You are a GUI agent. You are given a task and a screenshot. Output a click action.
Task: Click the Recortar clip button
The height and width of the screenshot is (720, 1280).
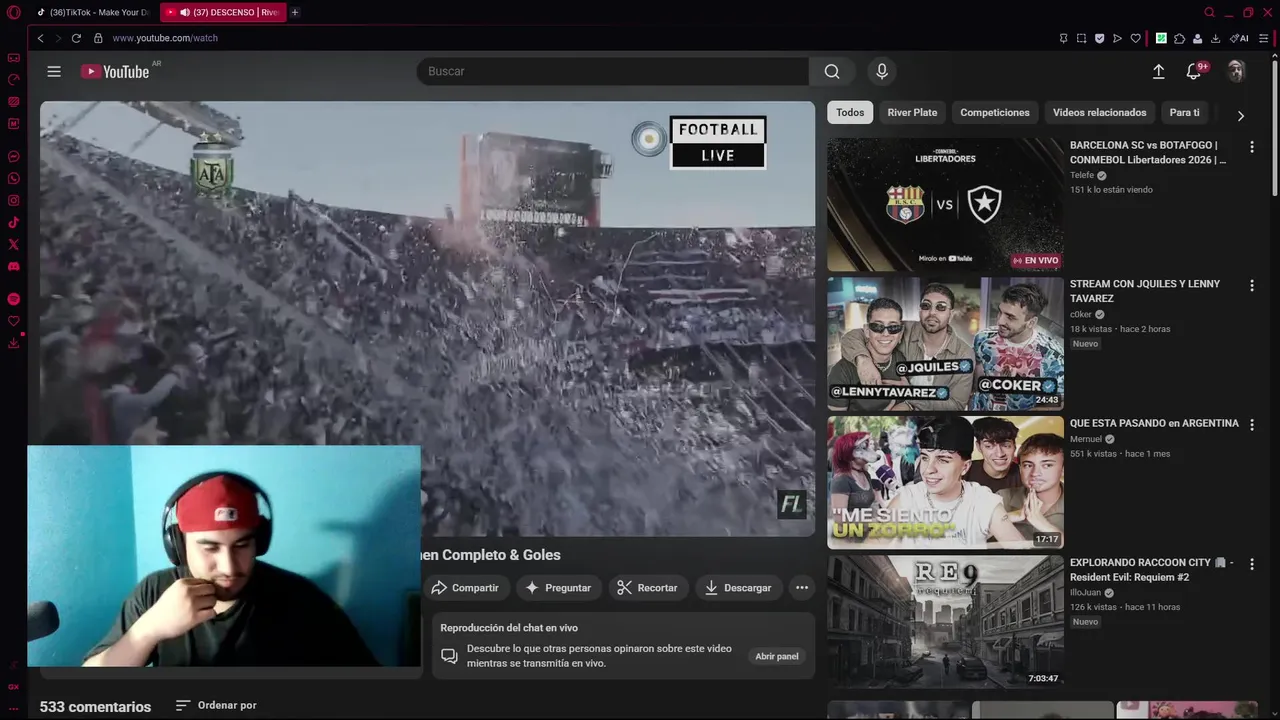pos(647,588)
